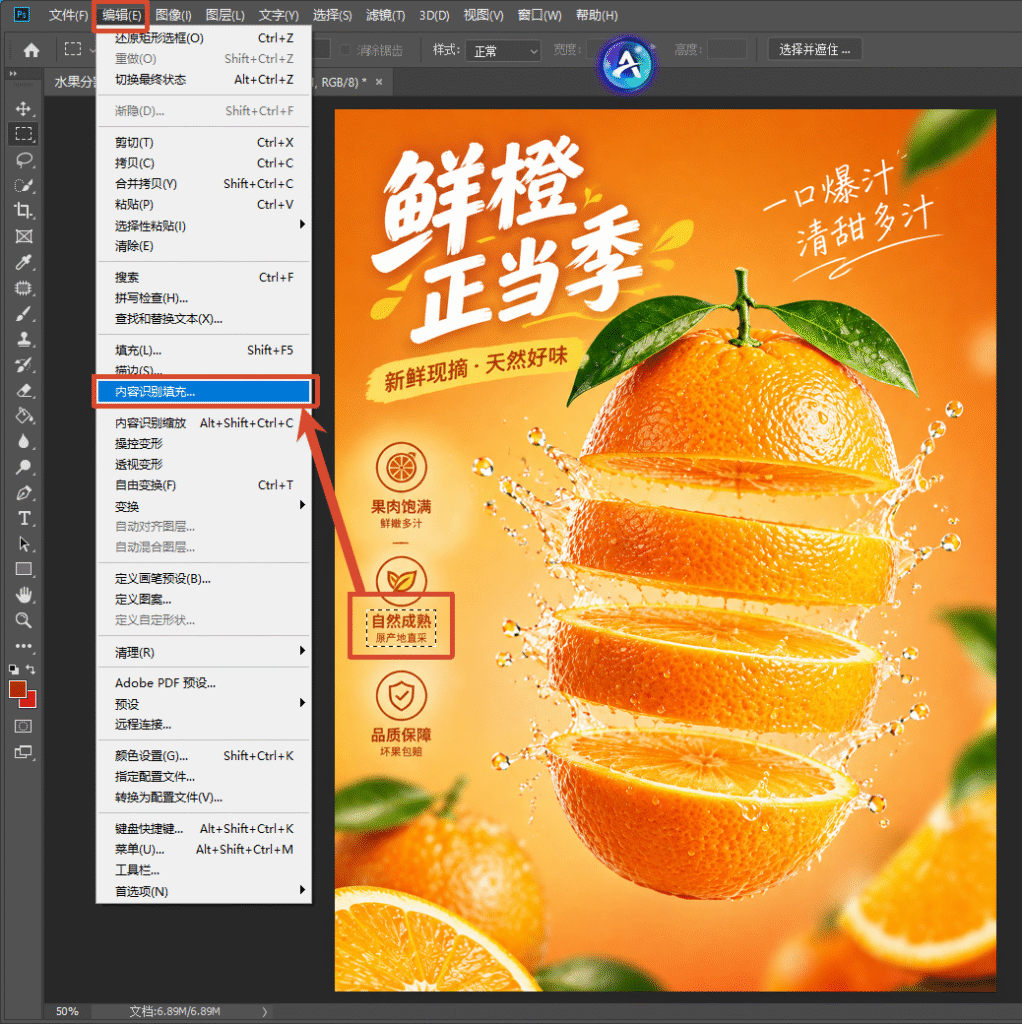Select the Eyedropper tool
Viewport: 1022px width, 1024px height.
point(24,263)
